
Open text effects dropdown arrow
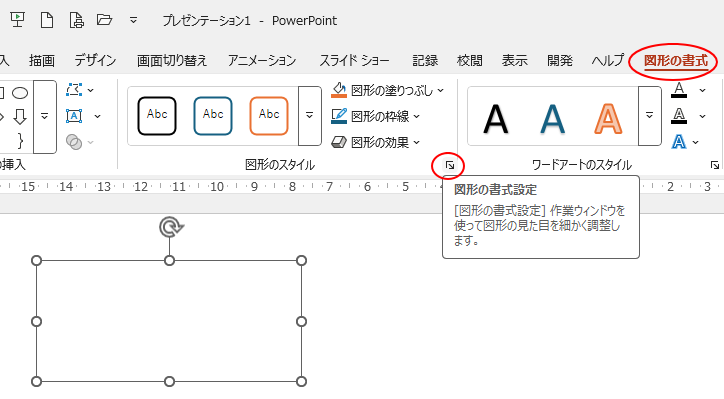click(x=696, y=142)
